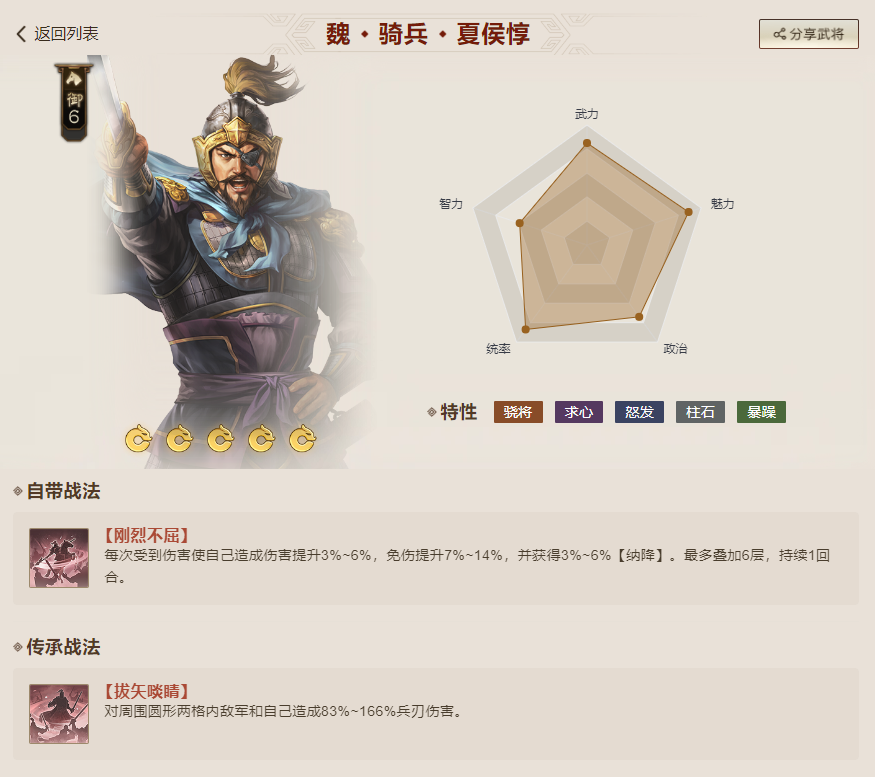Click the share icon in 分享武将

779,34
